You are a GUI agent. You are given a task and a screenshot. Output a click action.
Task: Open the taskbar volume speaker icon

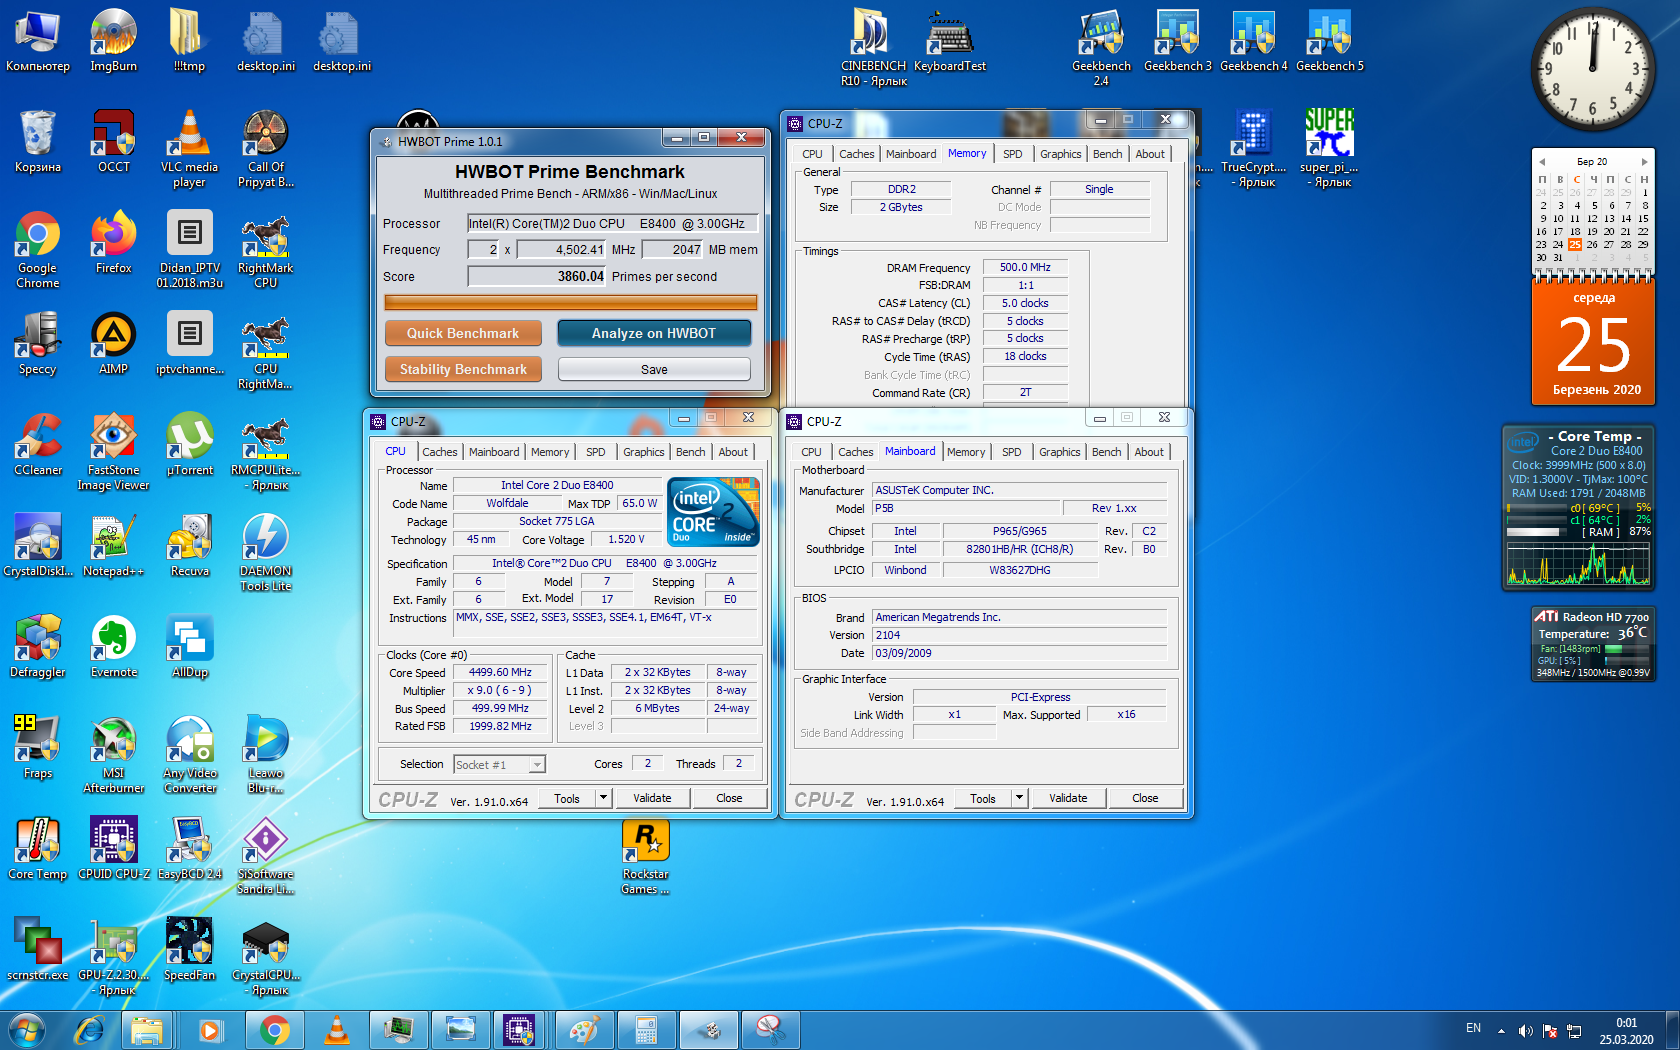click(x=1525, y=1031)
